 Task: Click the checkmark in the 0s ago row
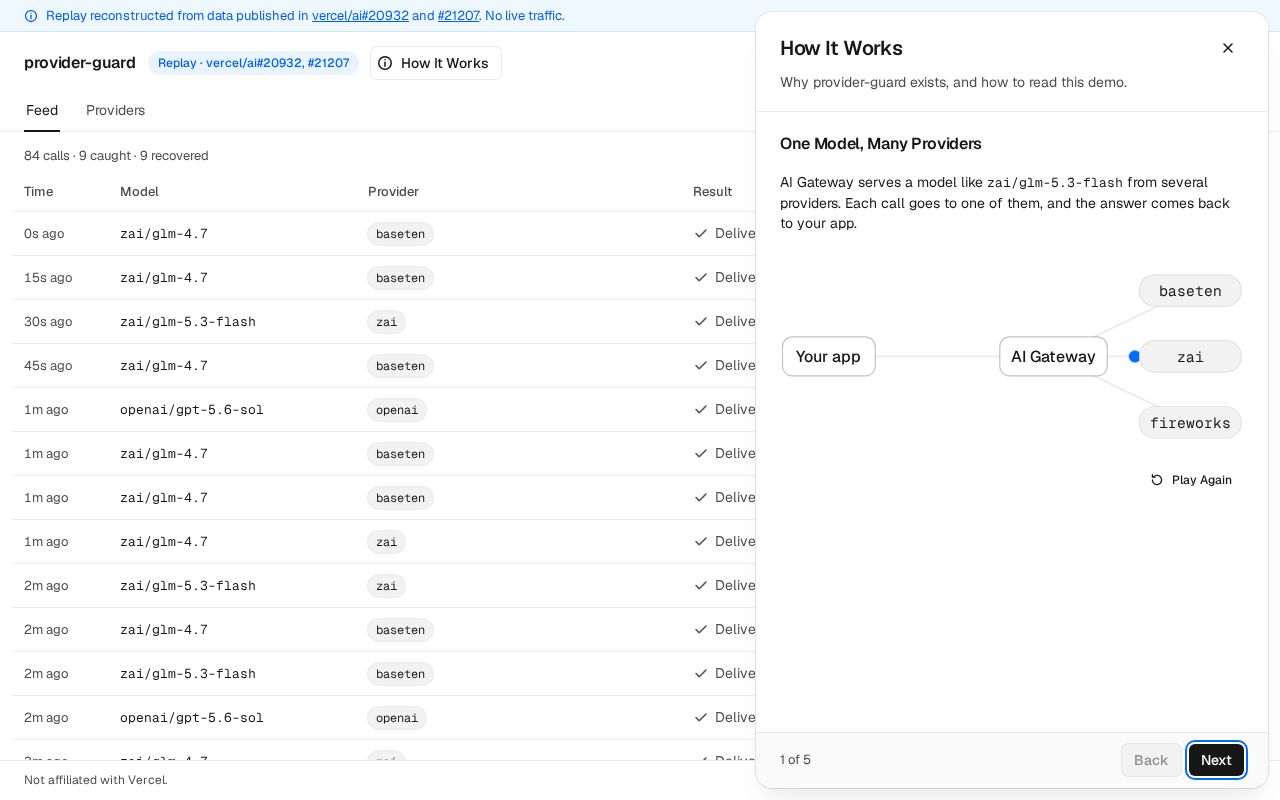click(x=701, y=233)
